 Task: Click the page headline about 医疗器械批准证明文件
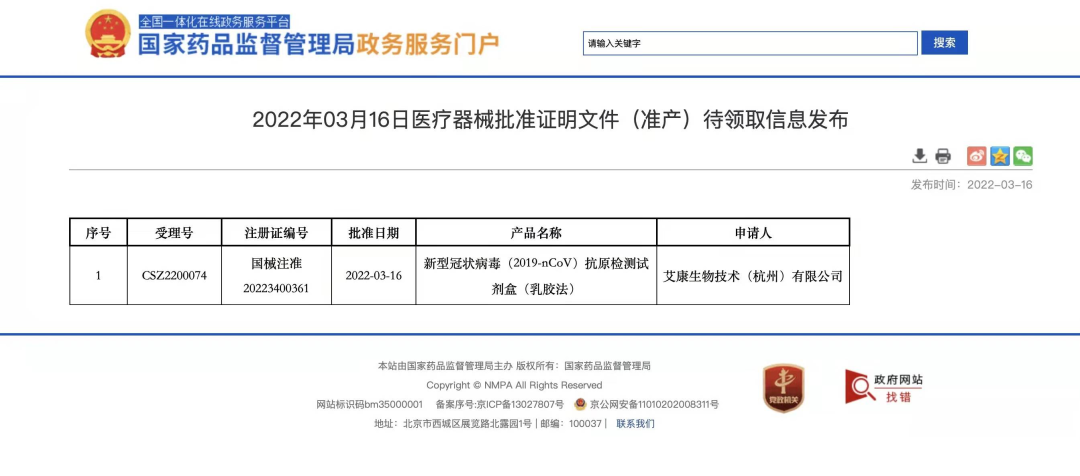click(550, 121)
